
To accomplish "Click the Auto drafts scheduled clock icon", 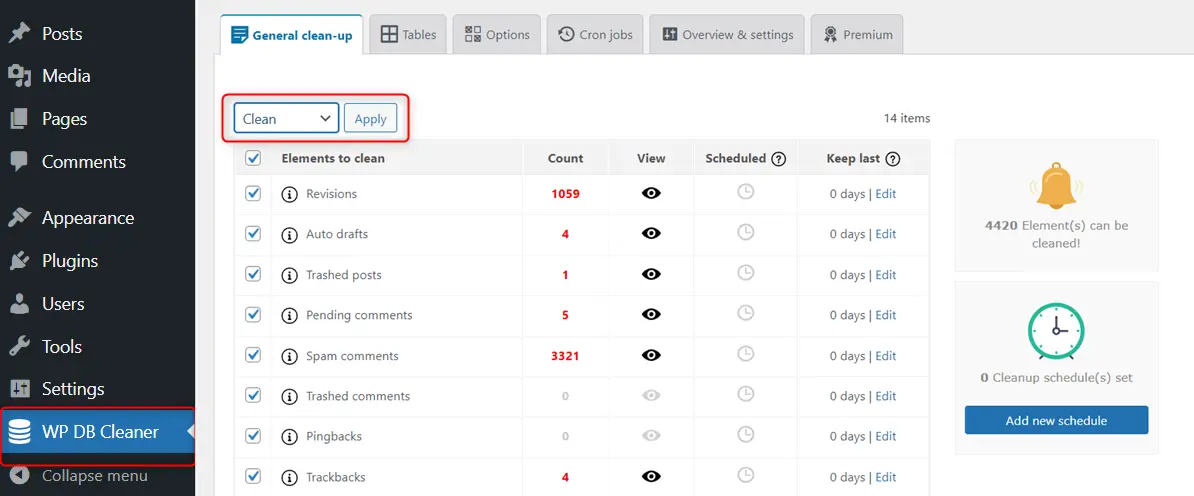I will (745, 232).
